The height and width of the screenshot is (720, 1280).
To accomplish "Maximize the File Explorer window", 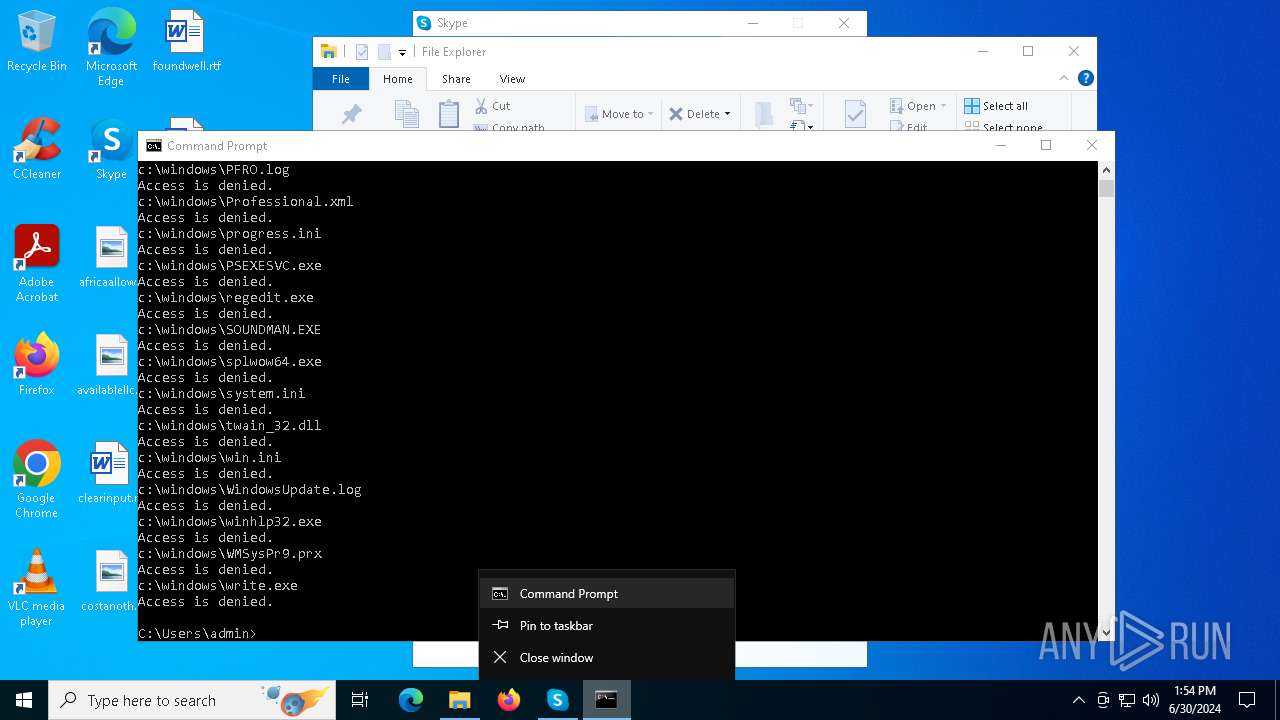I will click(1028, 51).
